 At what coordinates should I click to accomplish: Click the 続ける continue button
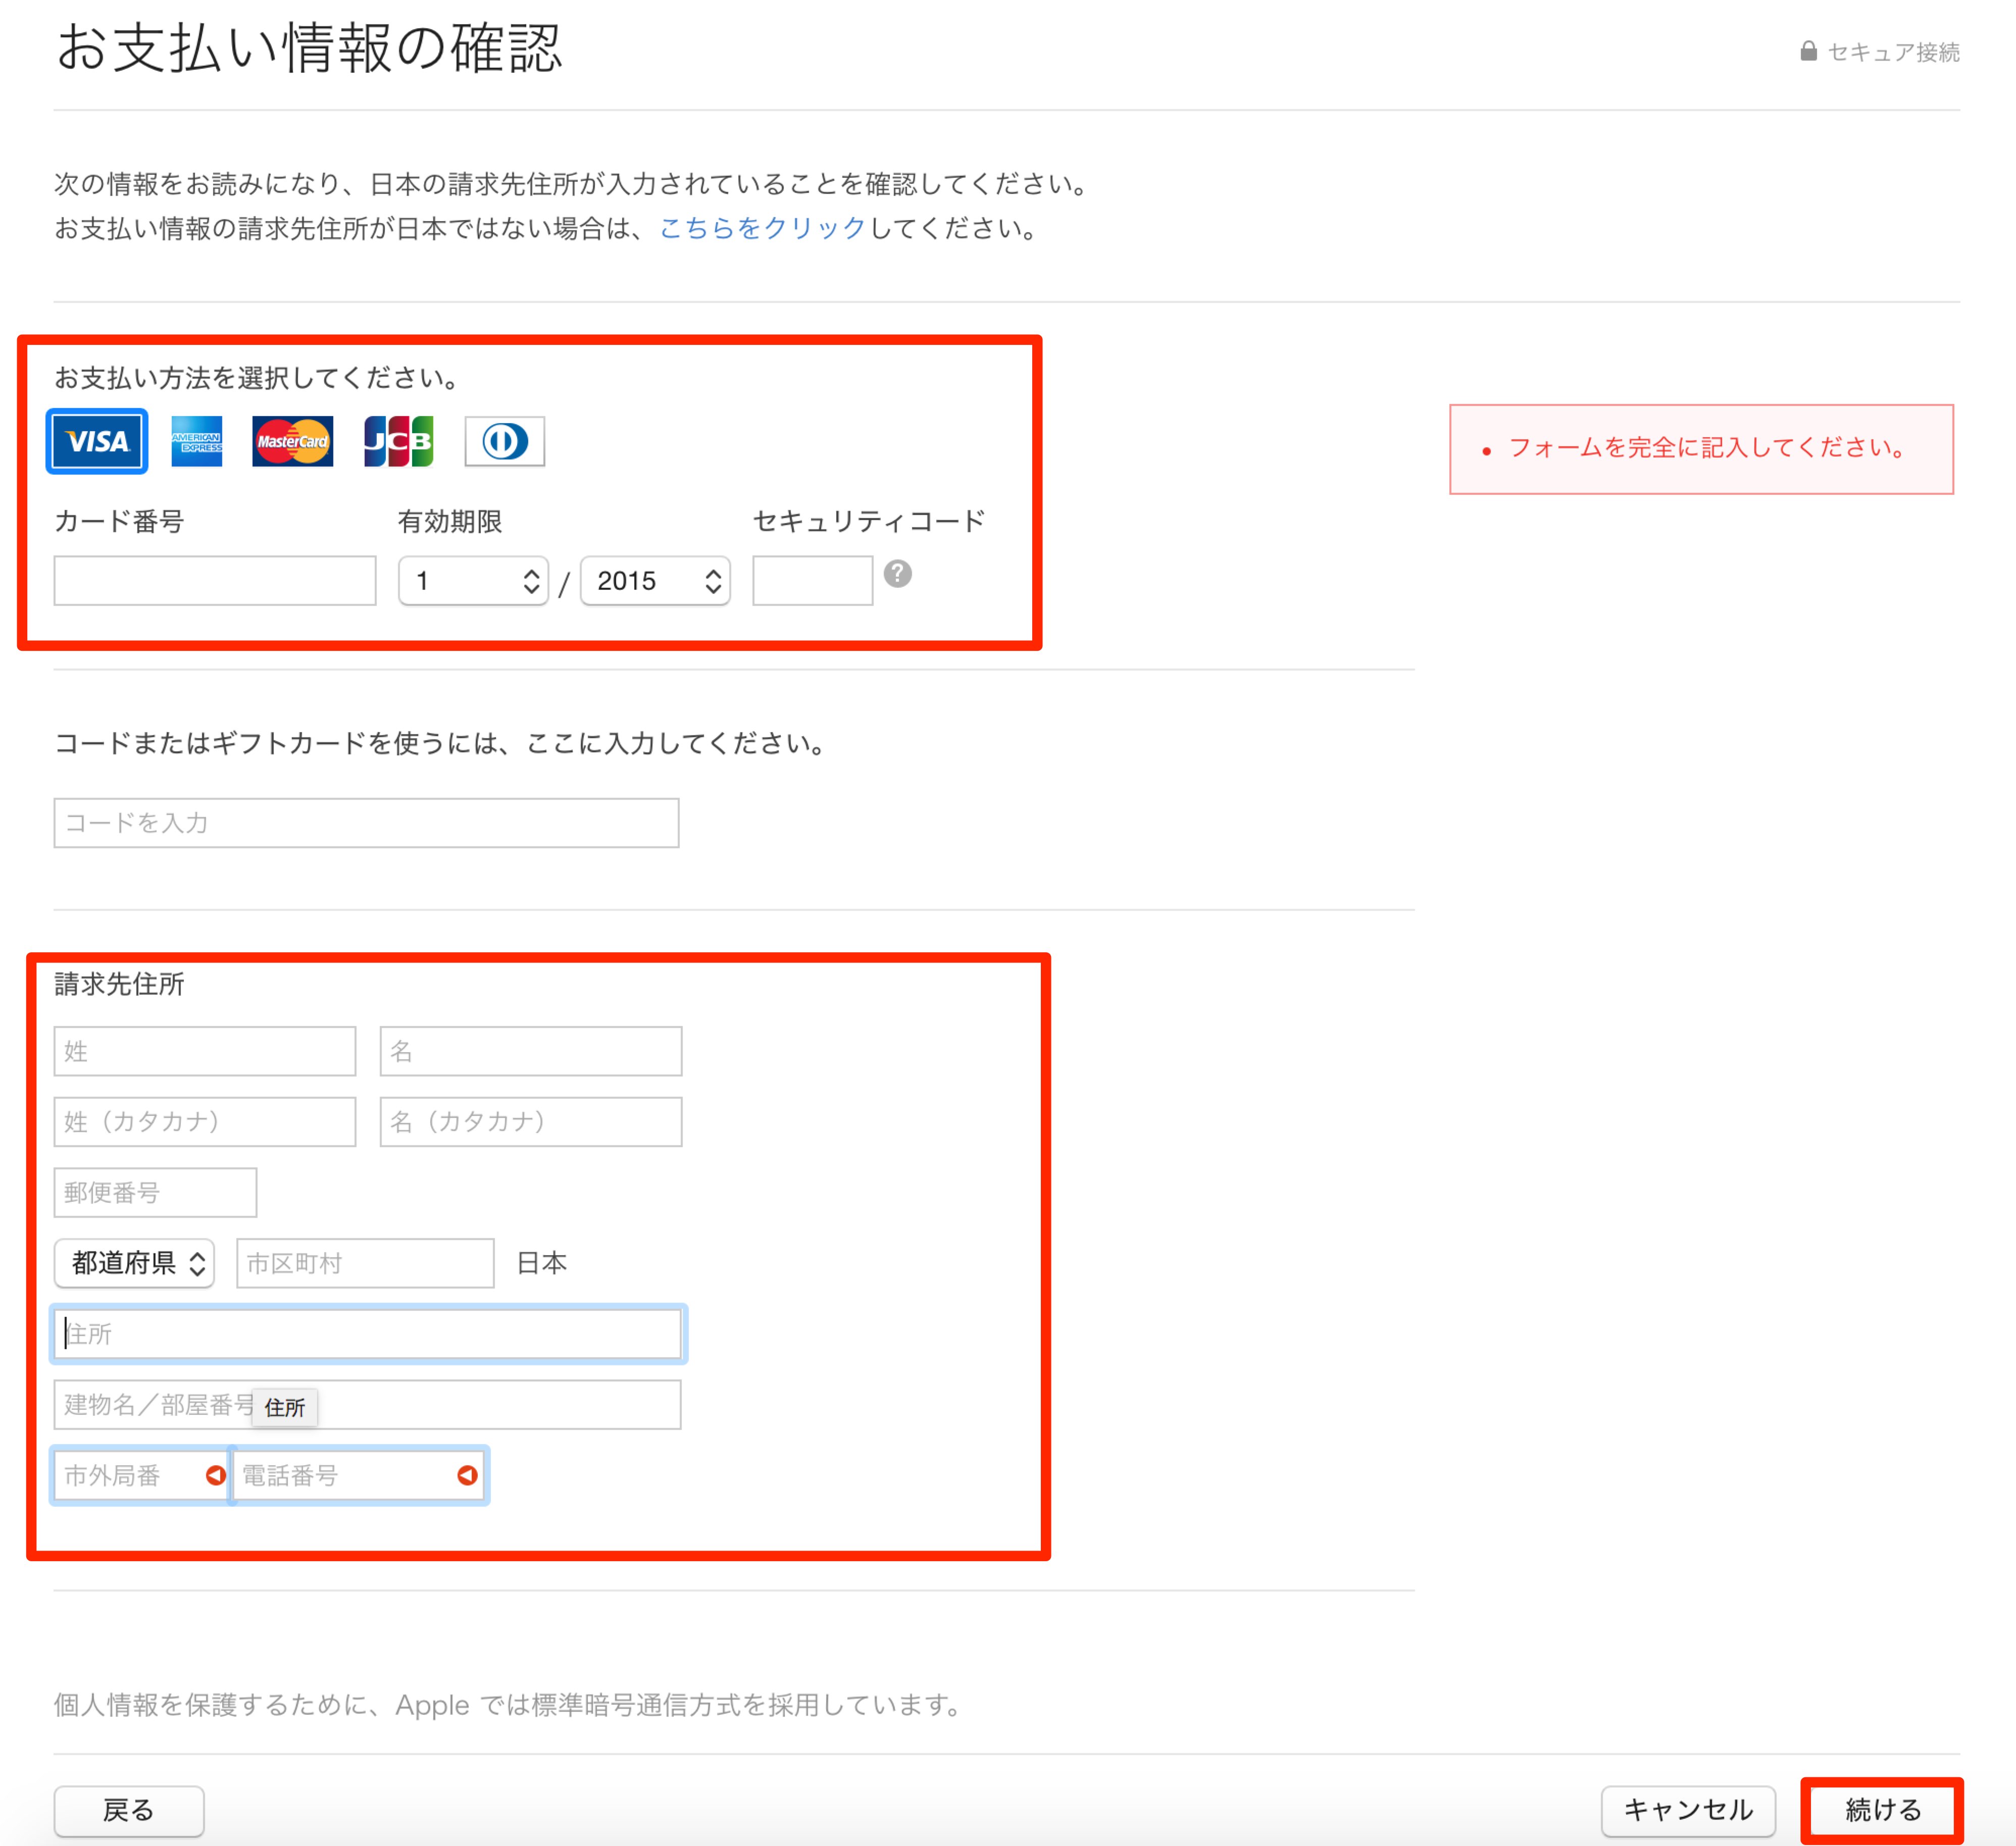tap(1882, 1811)
